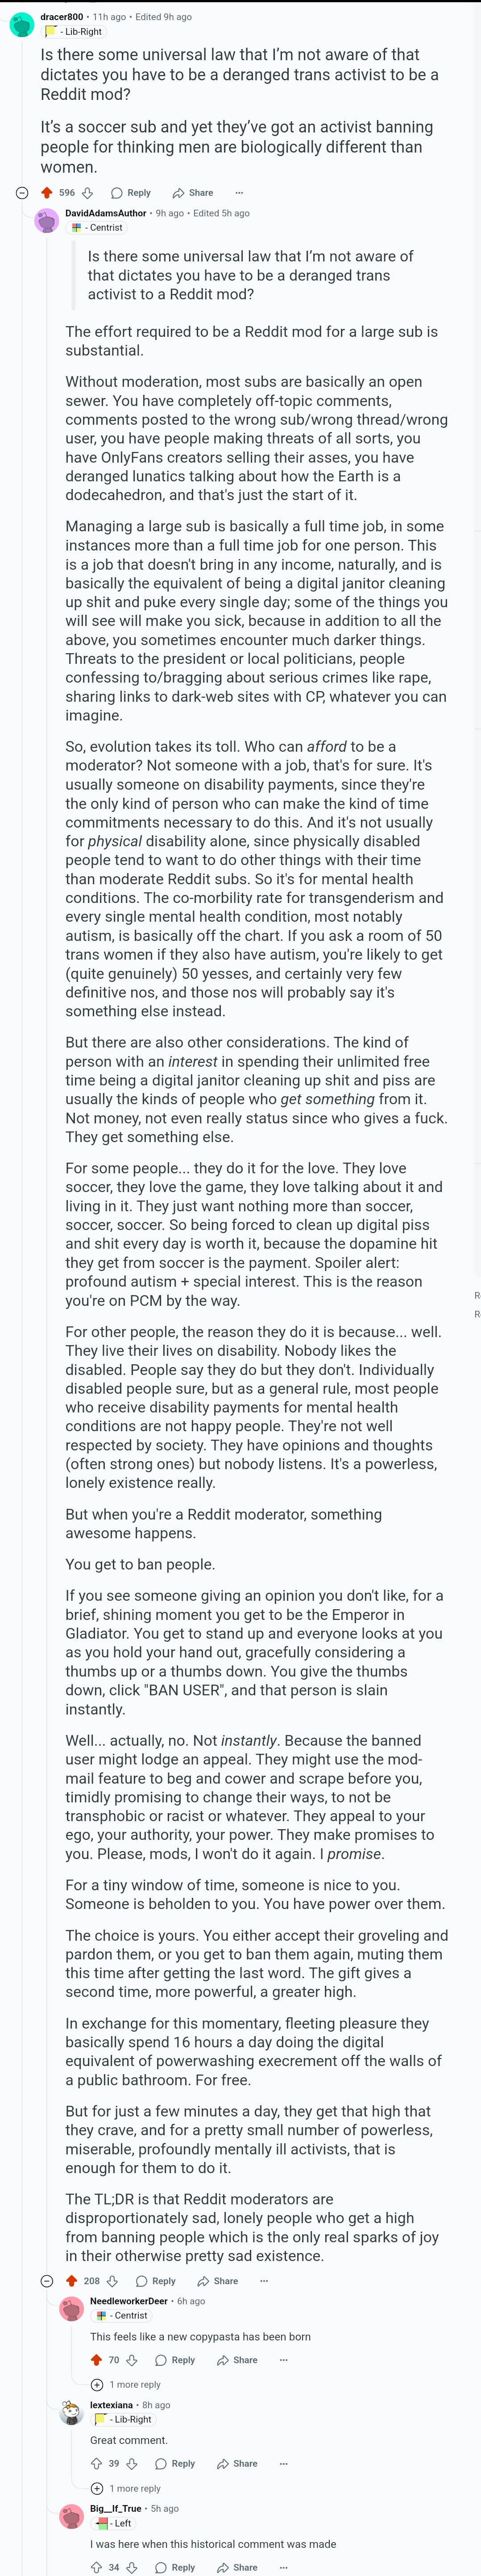
Task: Reply to DavidAdamsAuthor's comment
Action: [156, 2281]
